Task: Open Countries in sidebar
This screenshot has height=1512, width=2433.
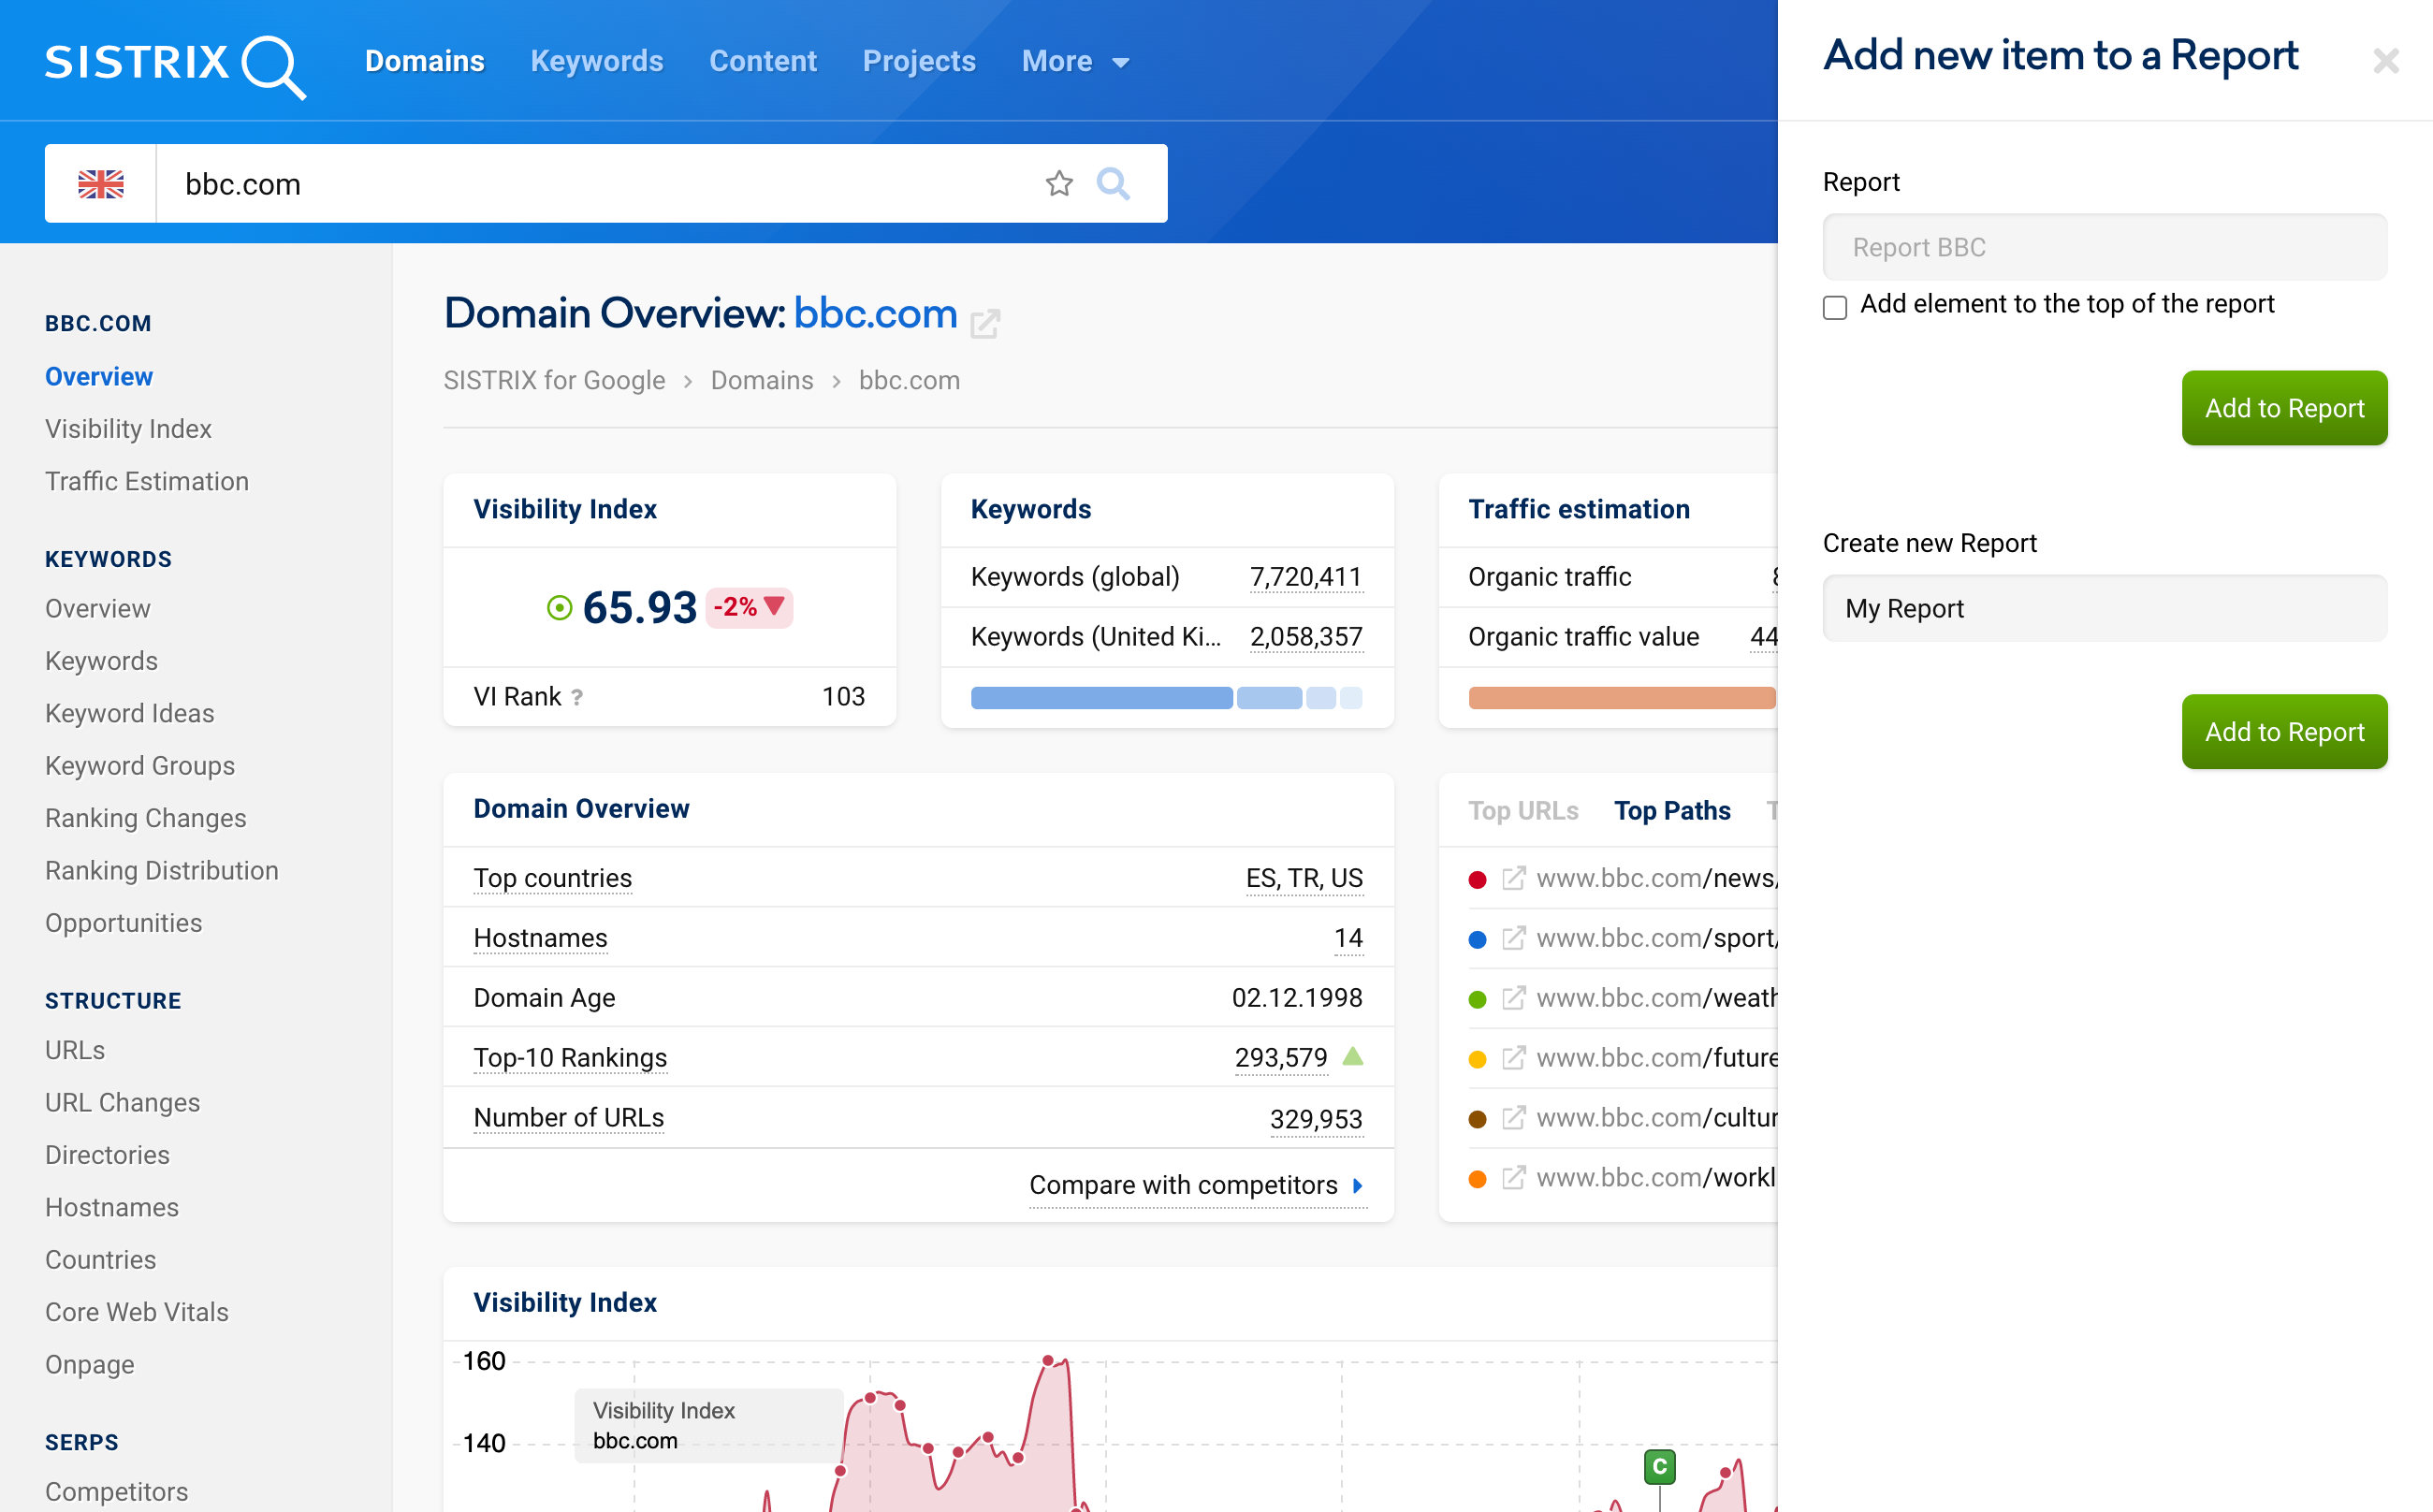Action: click(101, 1259)
